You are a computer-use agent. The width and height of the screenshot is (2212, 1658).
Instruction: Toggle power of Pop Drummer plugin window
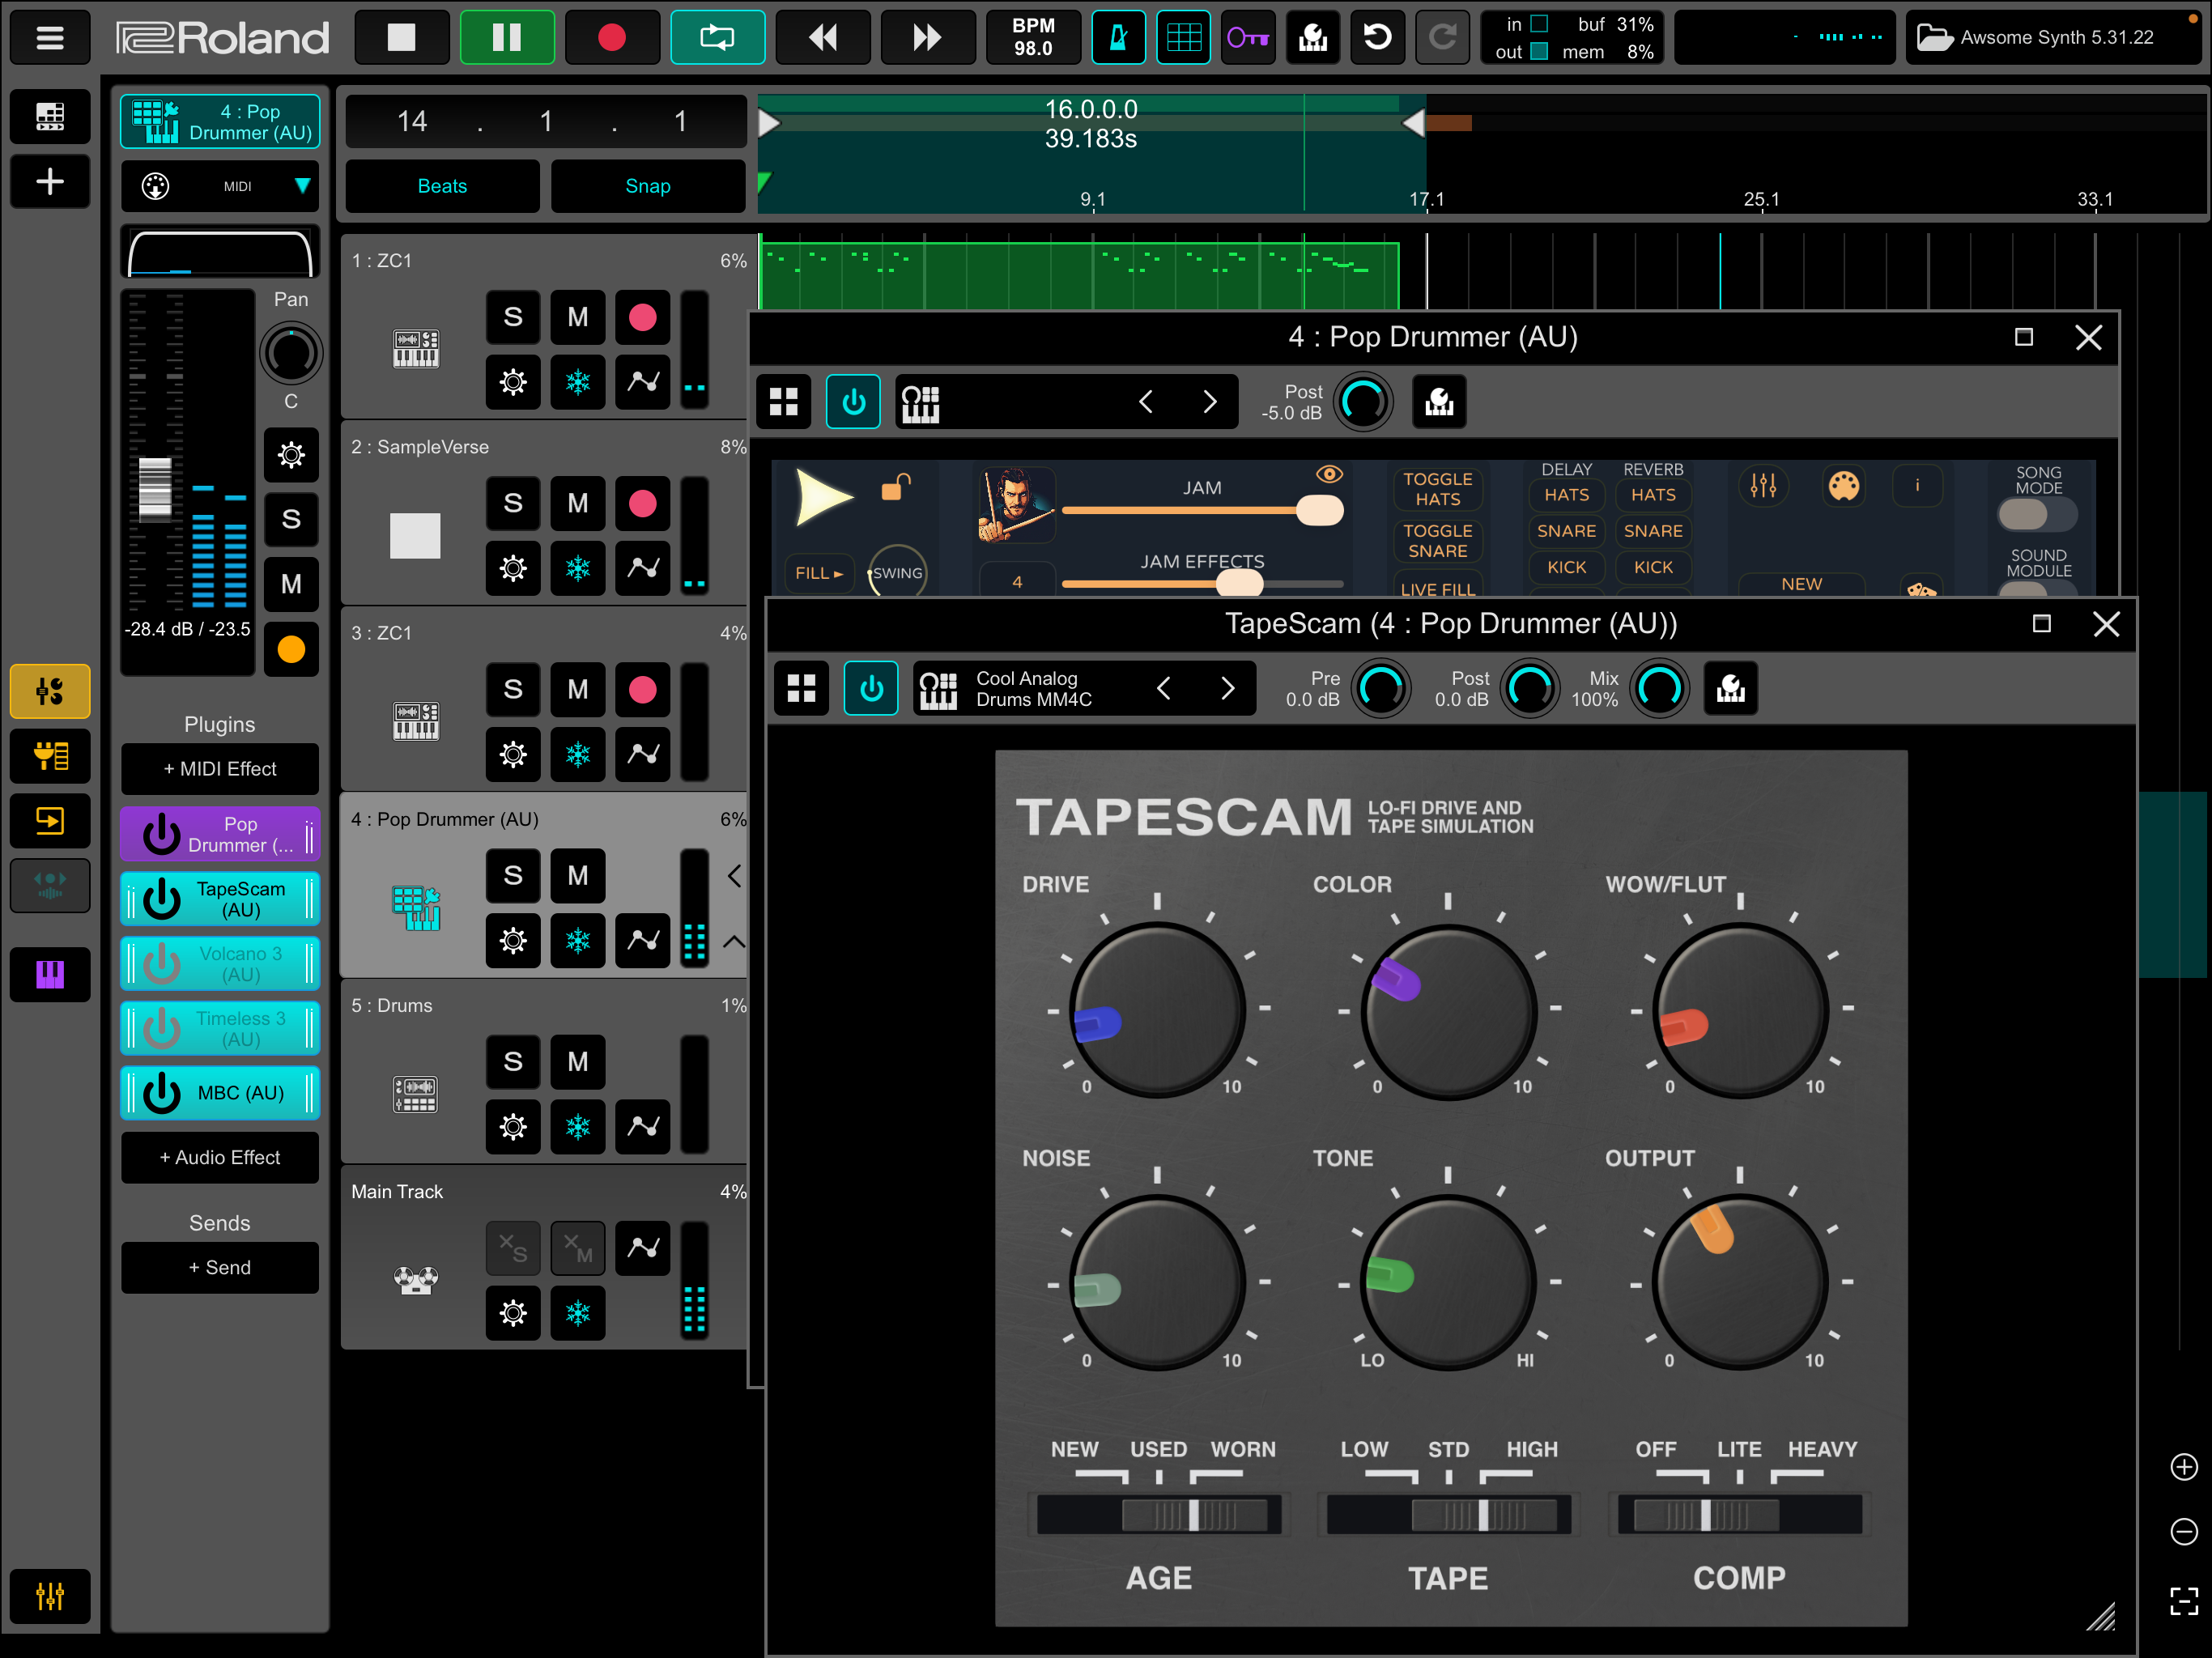853,402
